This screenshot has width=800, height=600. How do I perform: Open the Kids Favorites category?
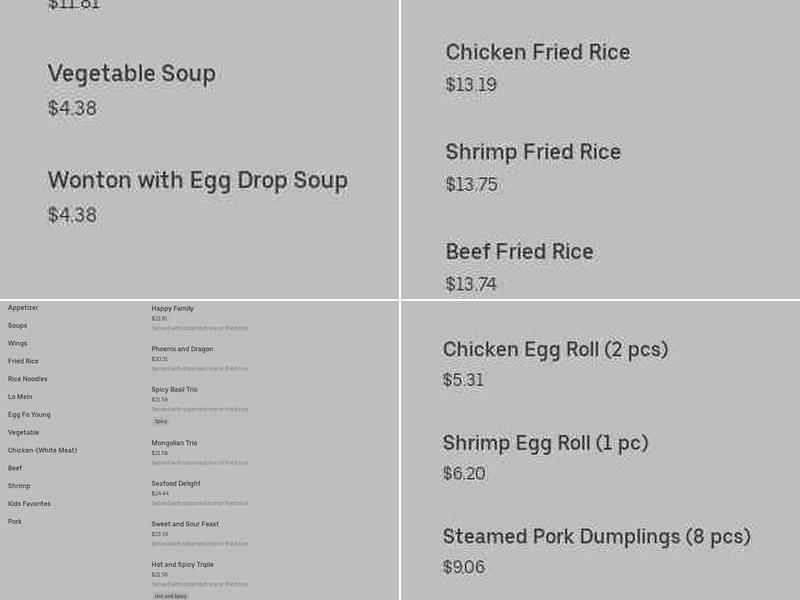coord(28,503)
